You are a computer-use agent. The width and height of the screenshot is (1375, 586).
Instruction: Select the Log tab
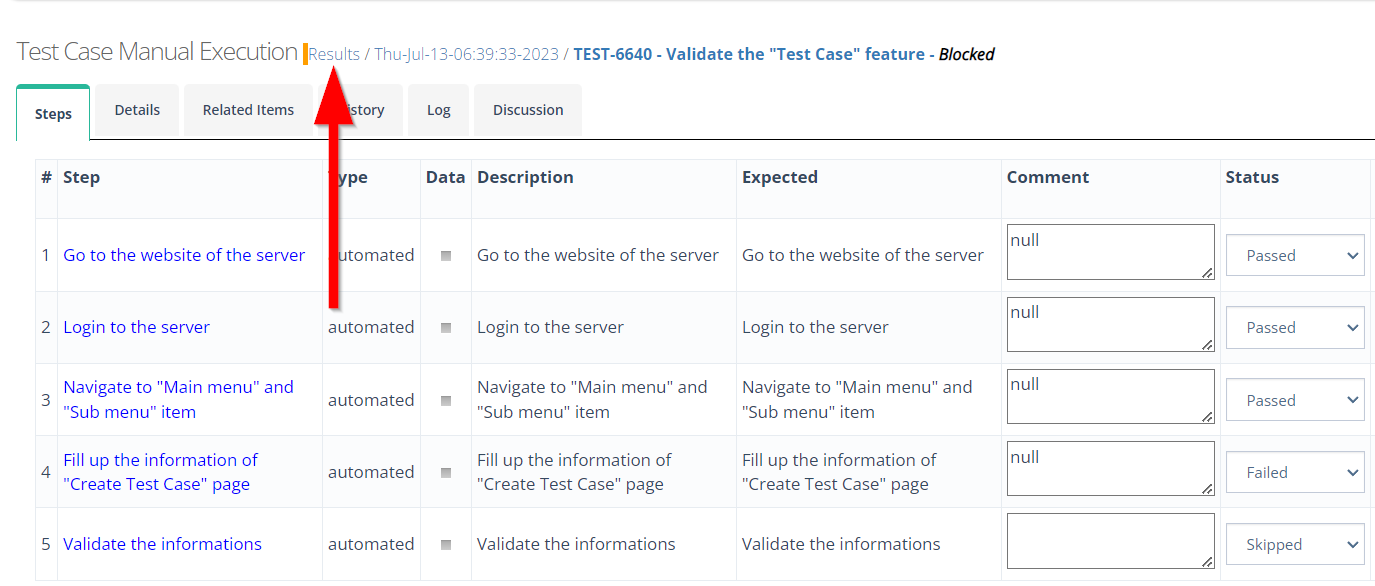[x=438, y=110]
